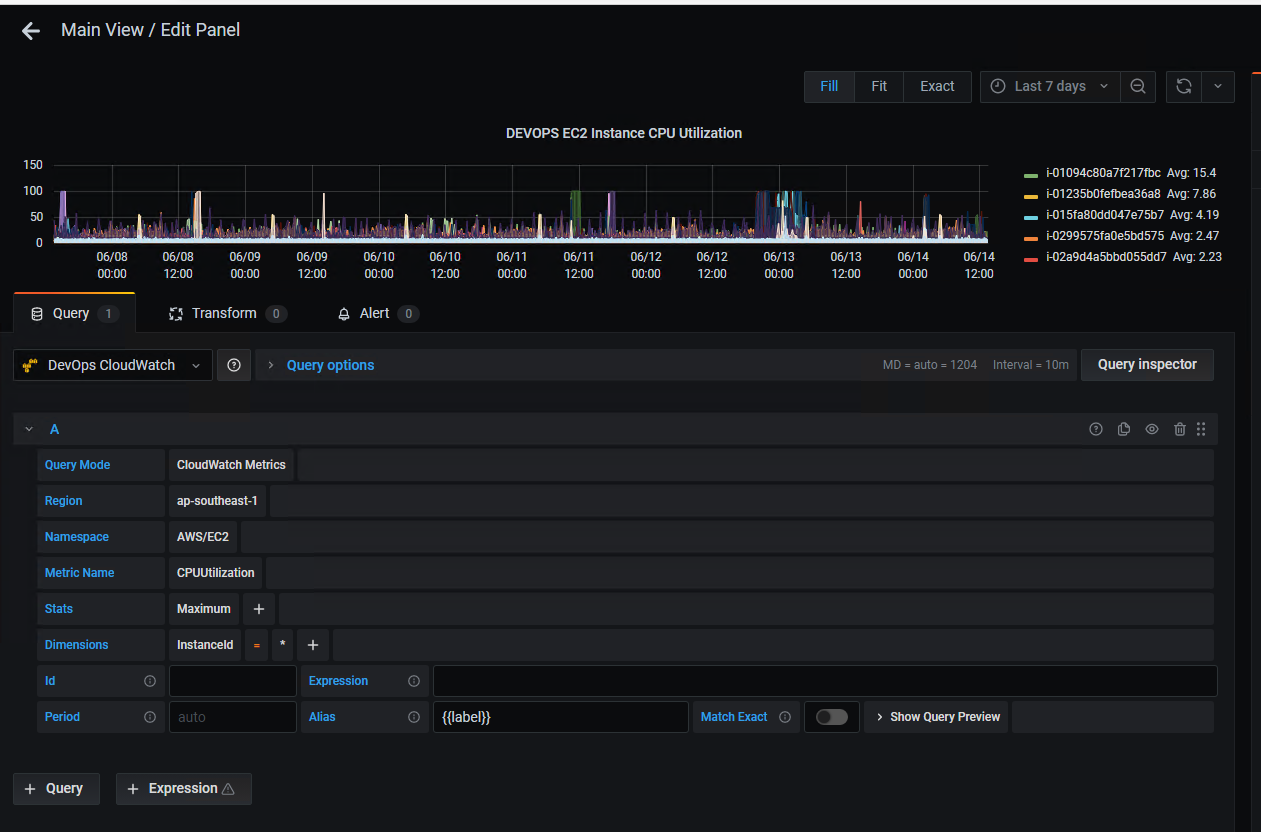This screenshot has width=1261, height=832.
Task: Click the zoom out time range icon
Action: pos(1138,87)
